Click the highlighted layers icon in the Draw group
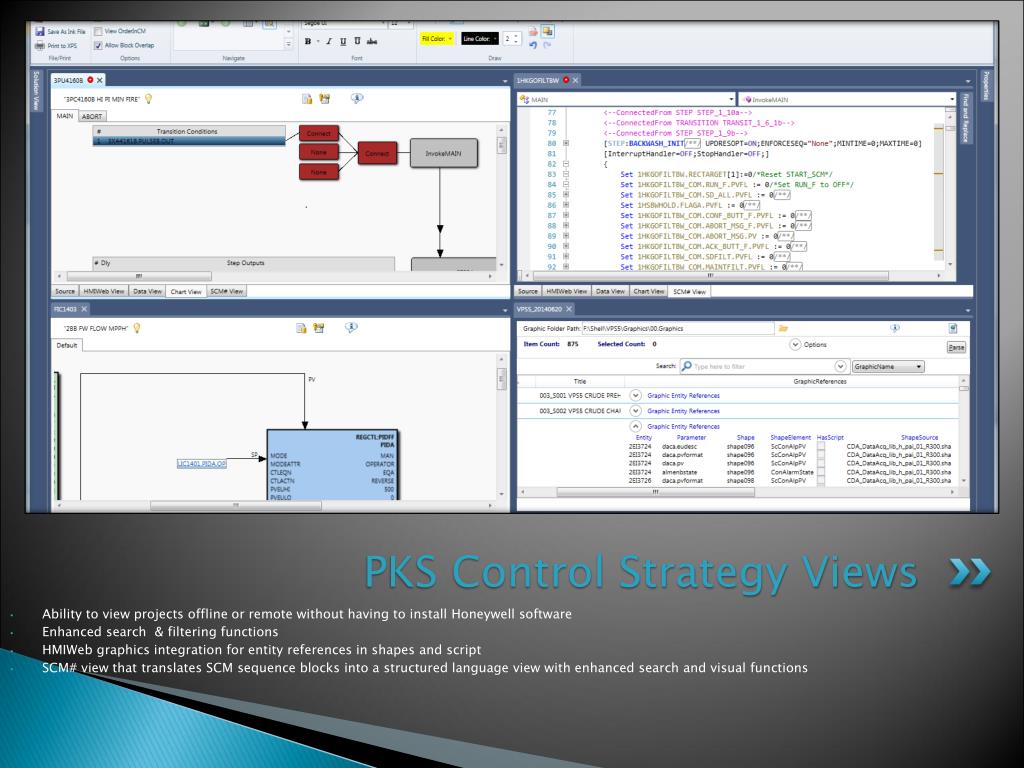The height and width of the screenshot is (768, 1024). click(548, 31)
